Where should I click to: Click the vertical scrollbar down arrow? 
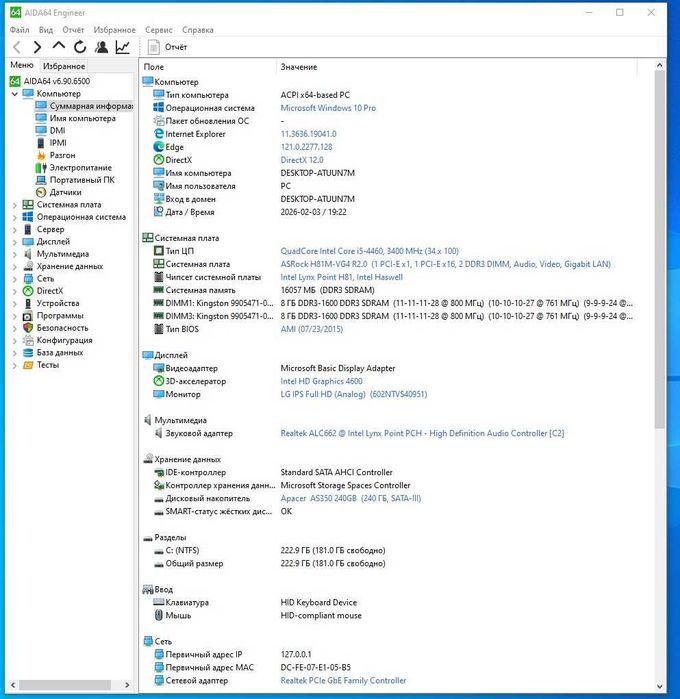(659, 687)
